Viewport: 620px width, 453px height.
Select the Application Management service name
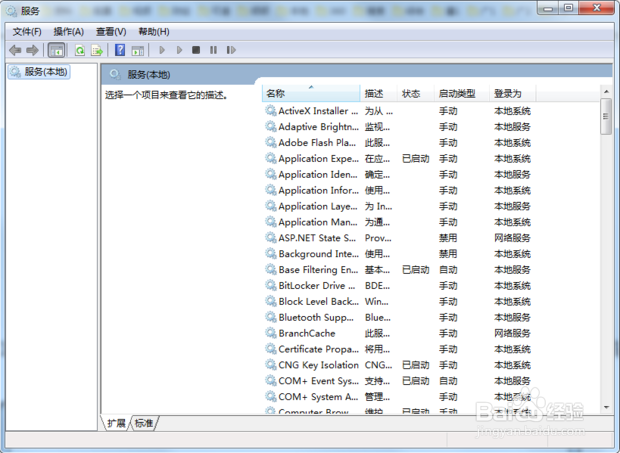(318, 222)
